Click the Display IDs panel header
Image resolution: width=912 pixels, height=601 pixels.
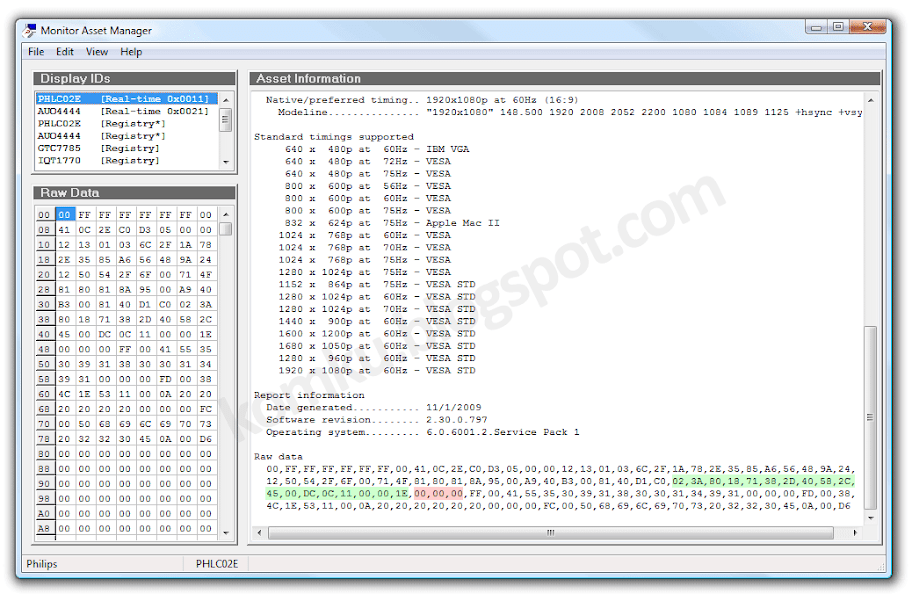[134, 78]
